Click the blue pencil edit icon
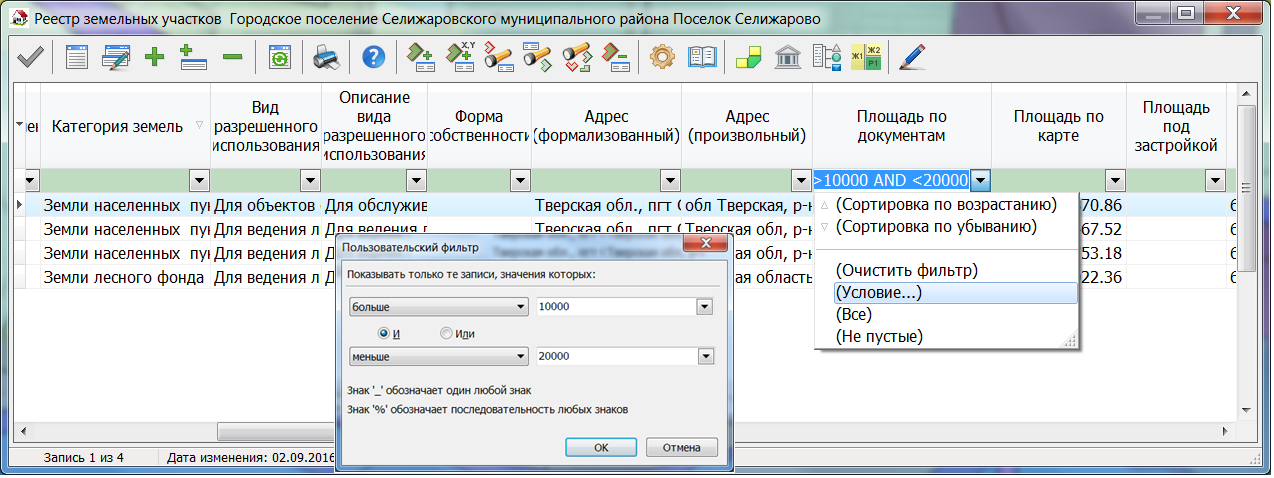 [x=911, y=57]
